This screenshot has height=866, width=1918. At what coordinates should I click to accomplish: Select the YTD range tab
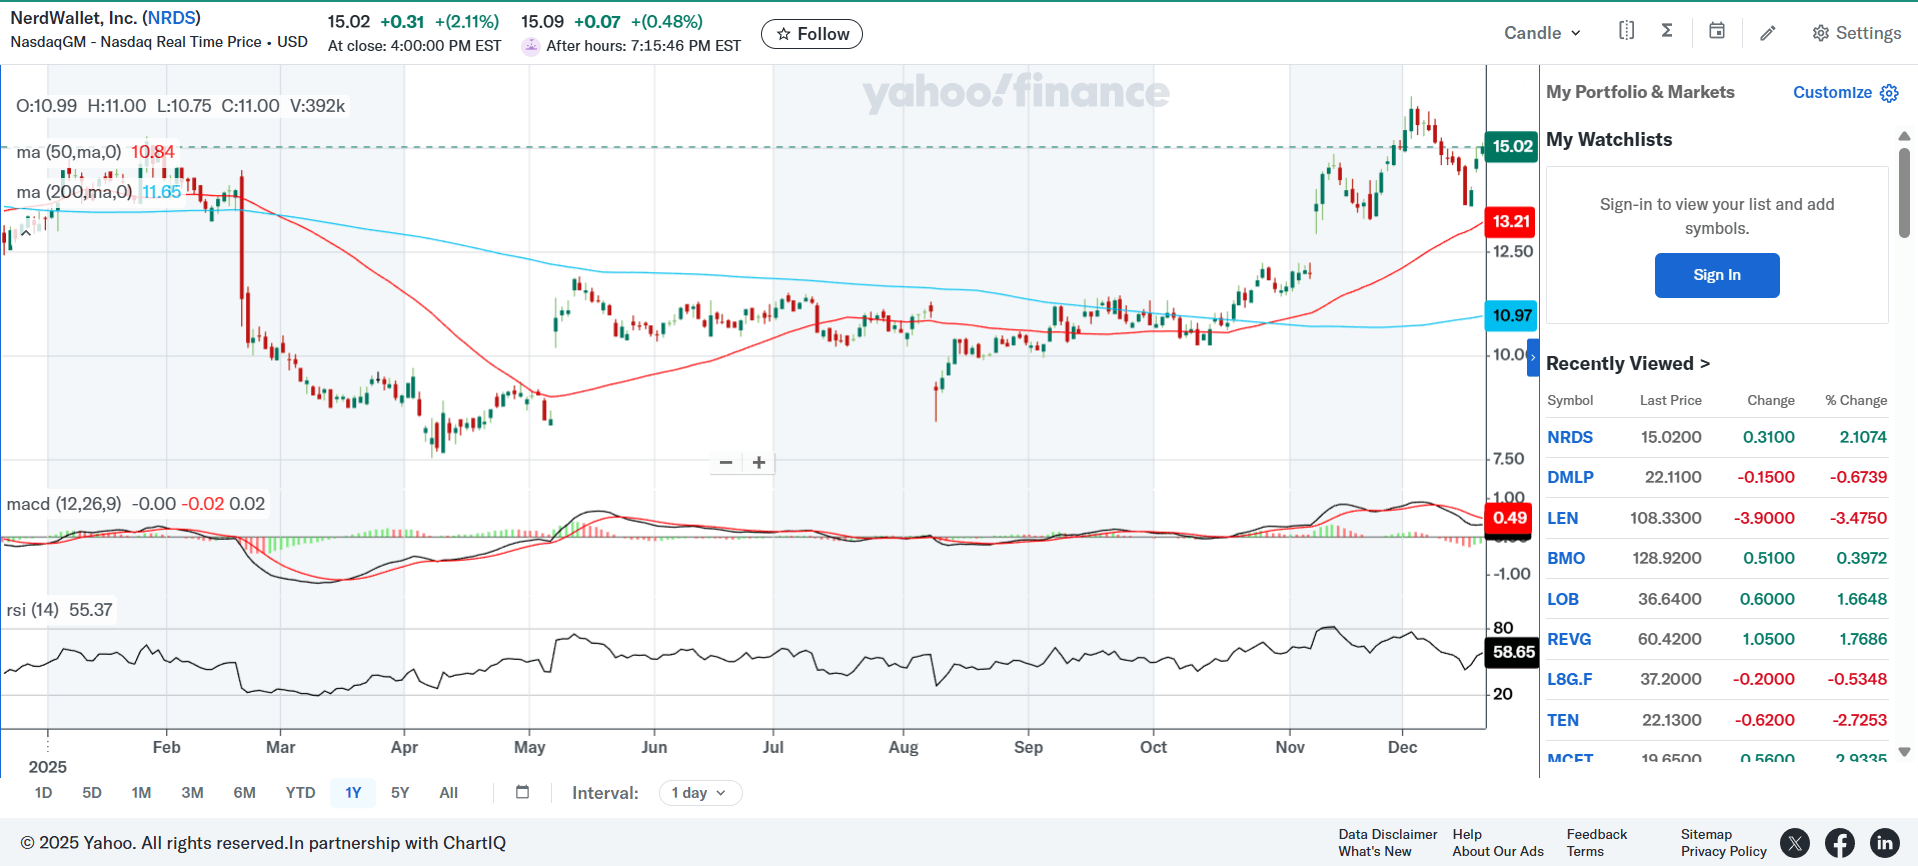click(x=300, y=793)
